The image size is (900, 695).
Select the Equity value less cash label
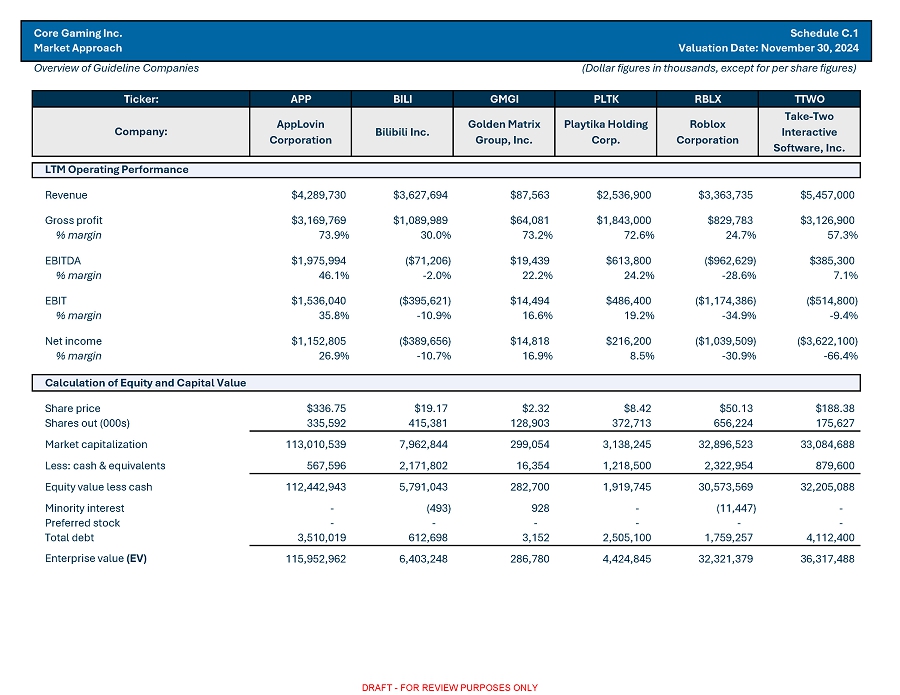tap(99, 487)
